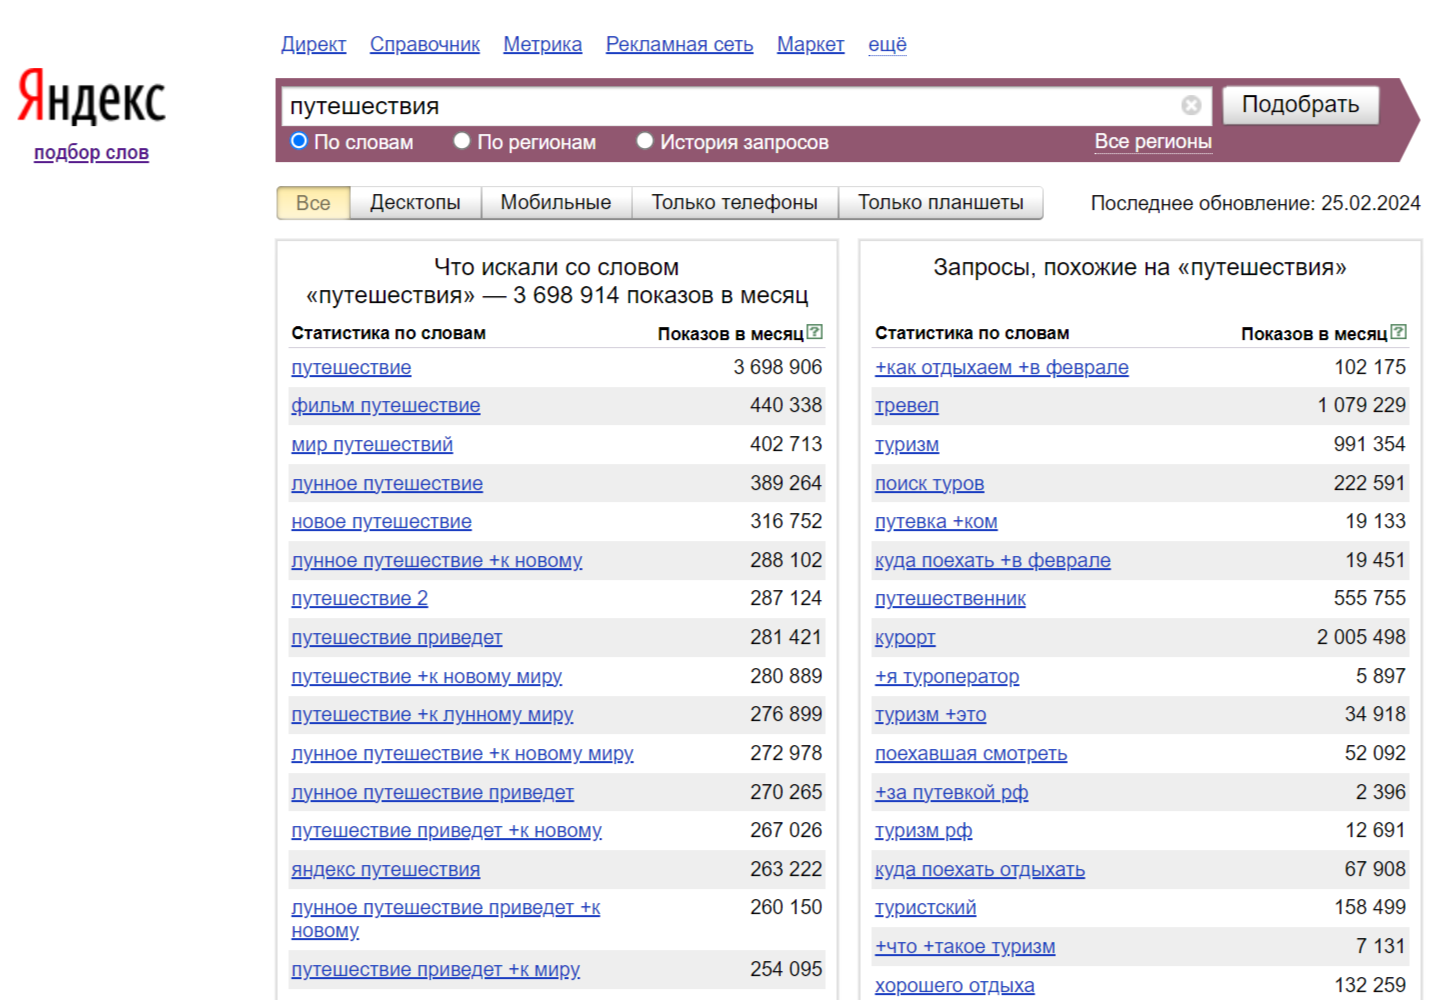
Task: Open the keyword "фильм путешествие"
Action: (386, 406)
